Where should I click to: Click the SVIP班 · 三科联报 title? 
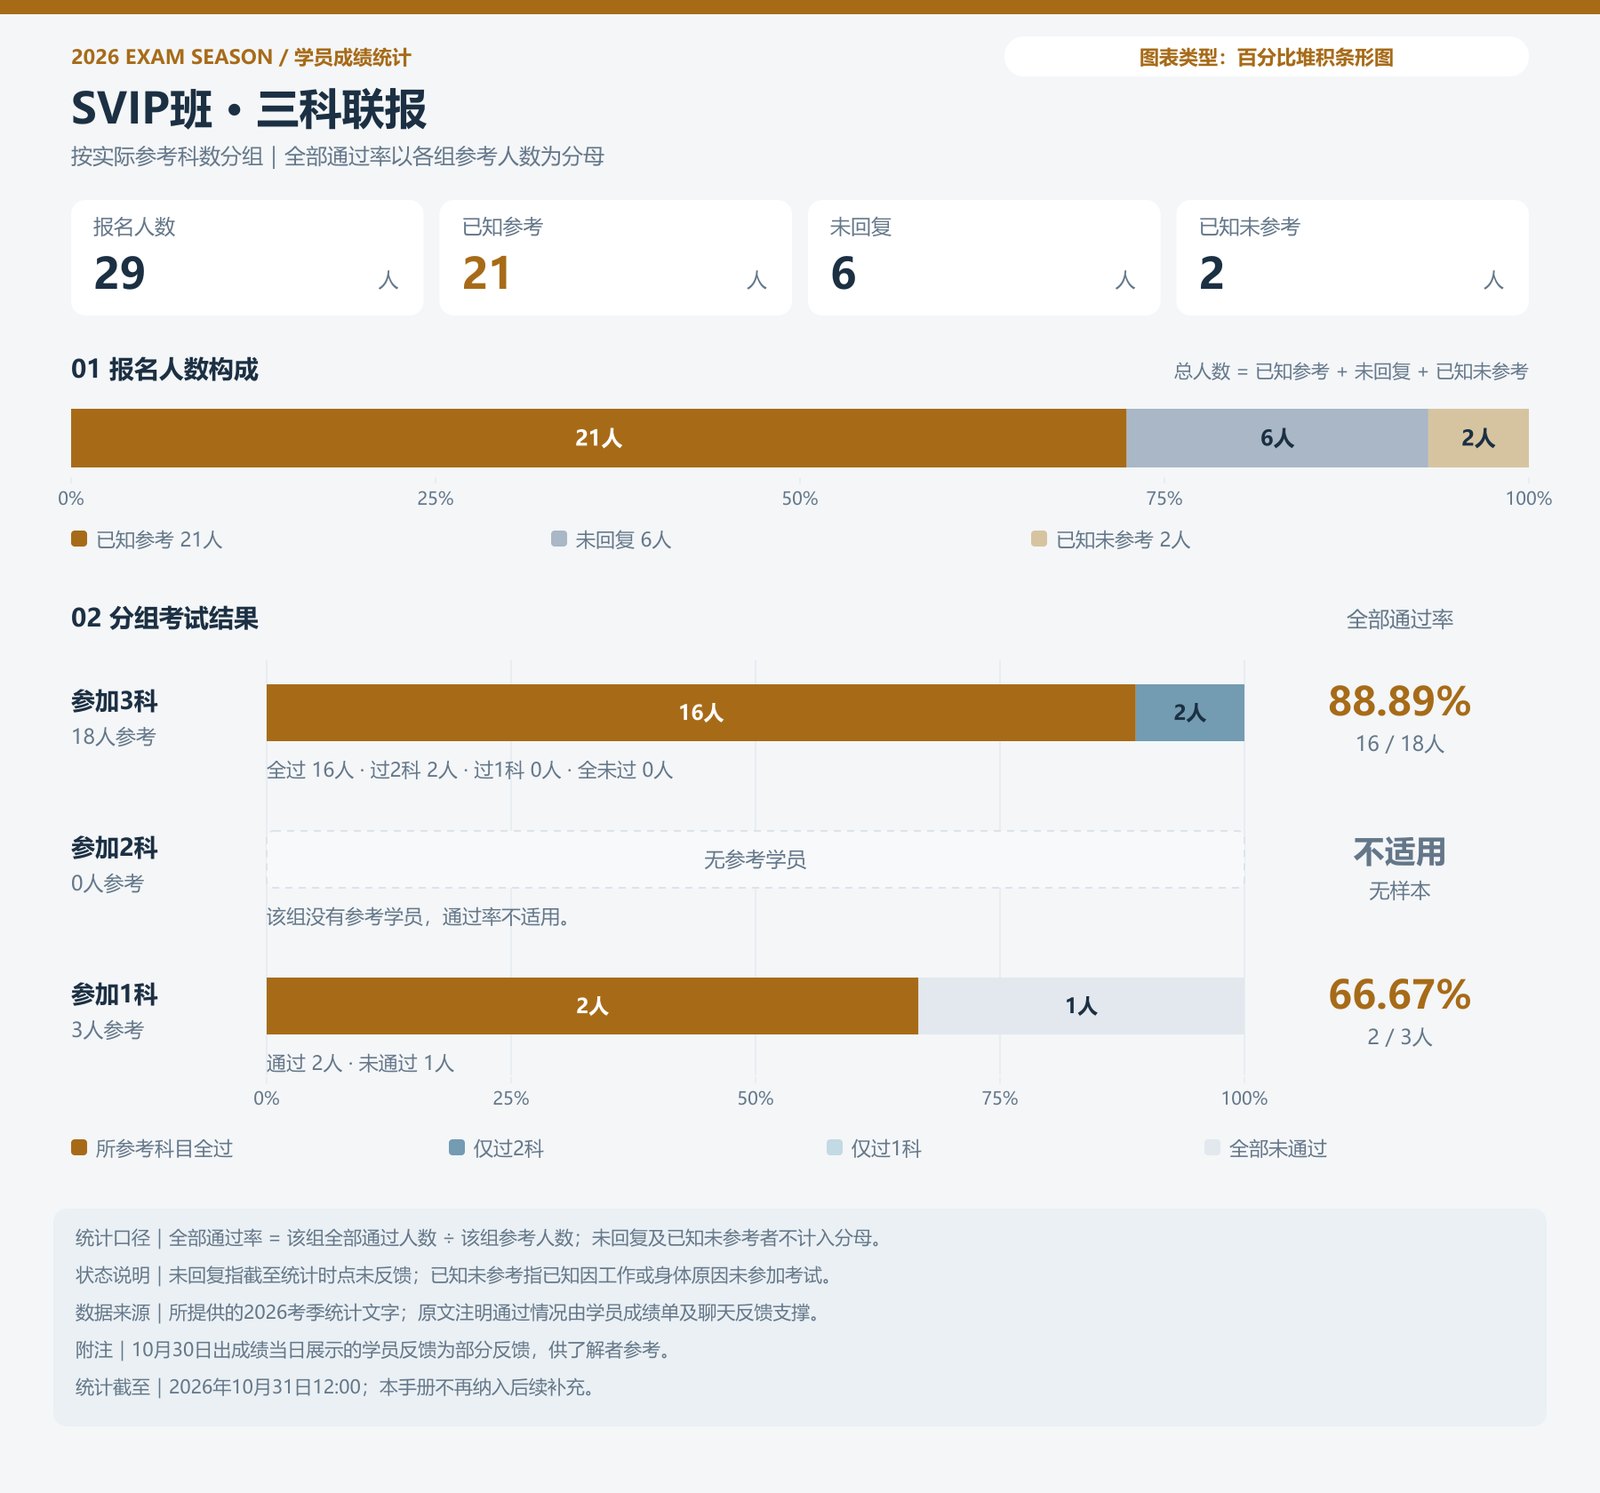(x=249, y=109)
